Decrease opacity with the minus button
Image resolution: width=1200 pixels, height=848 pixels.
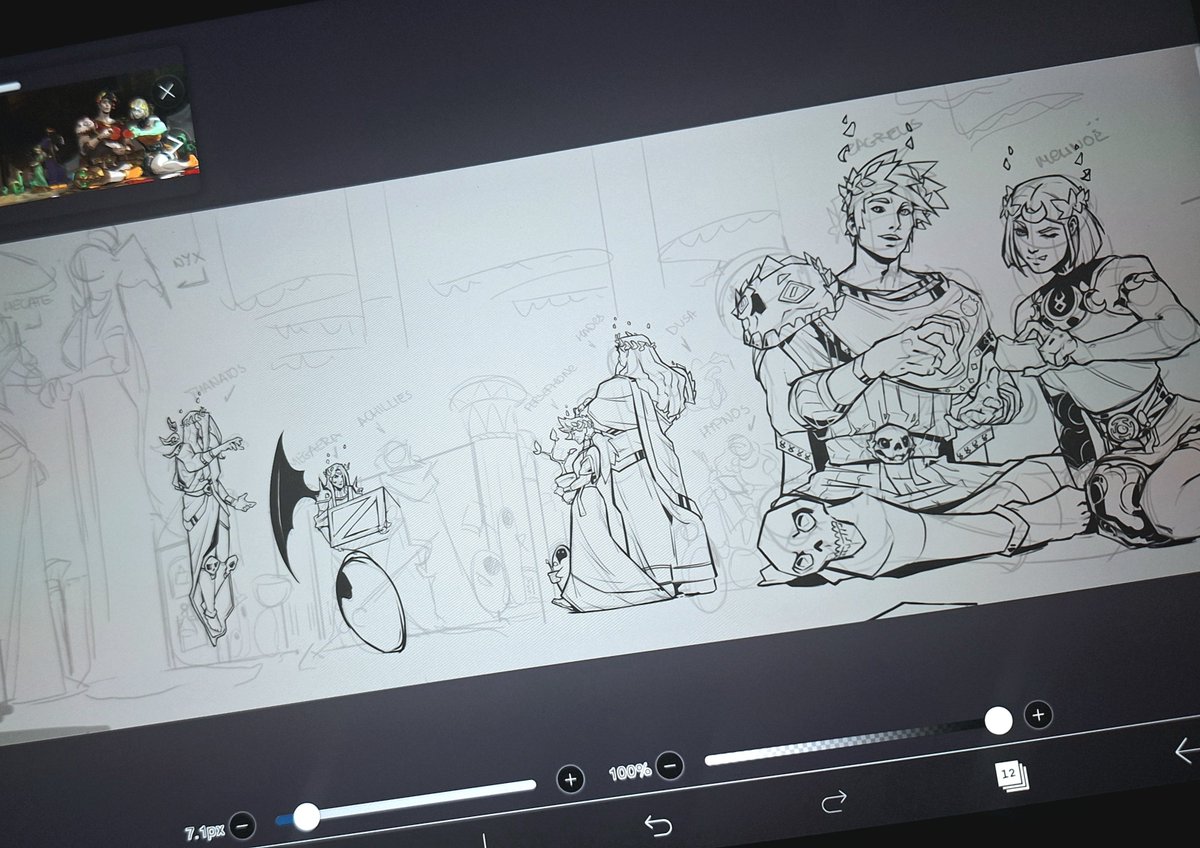671,767
